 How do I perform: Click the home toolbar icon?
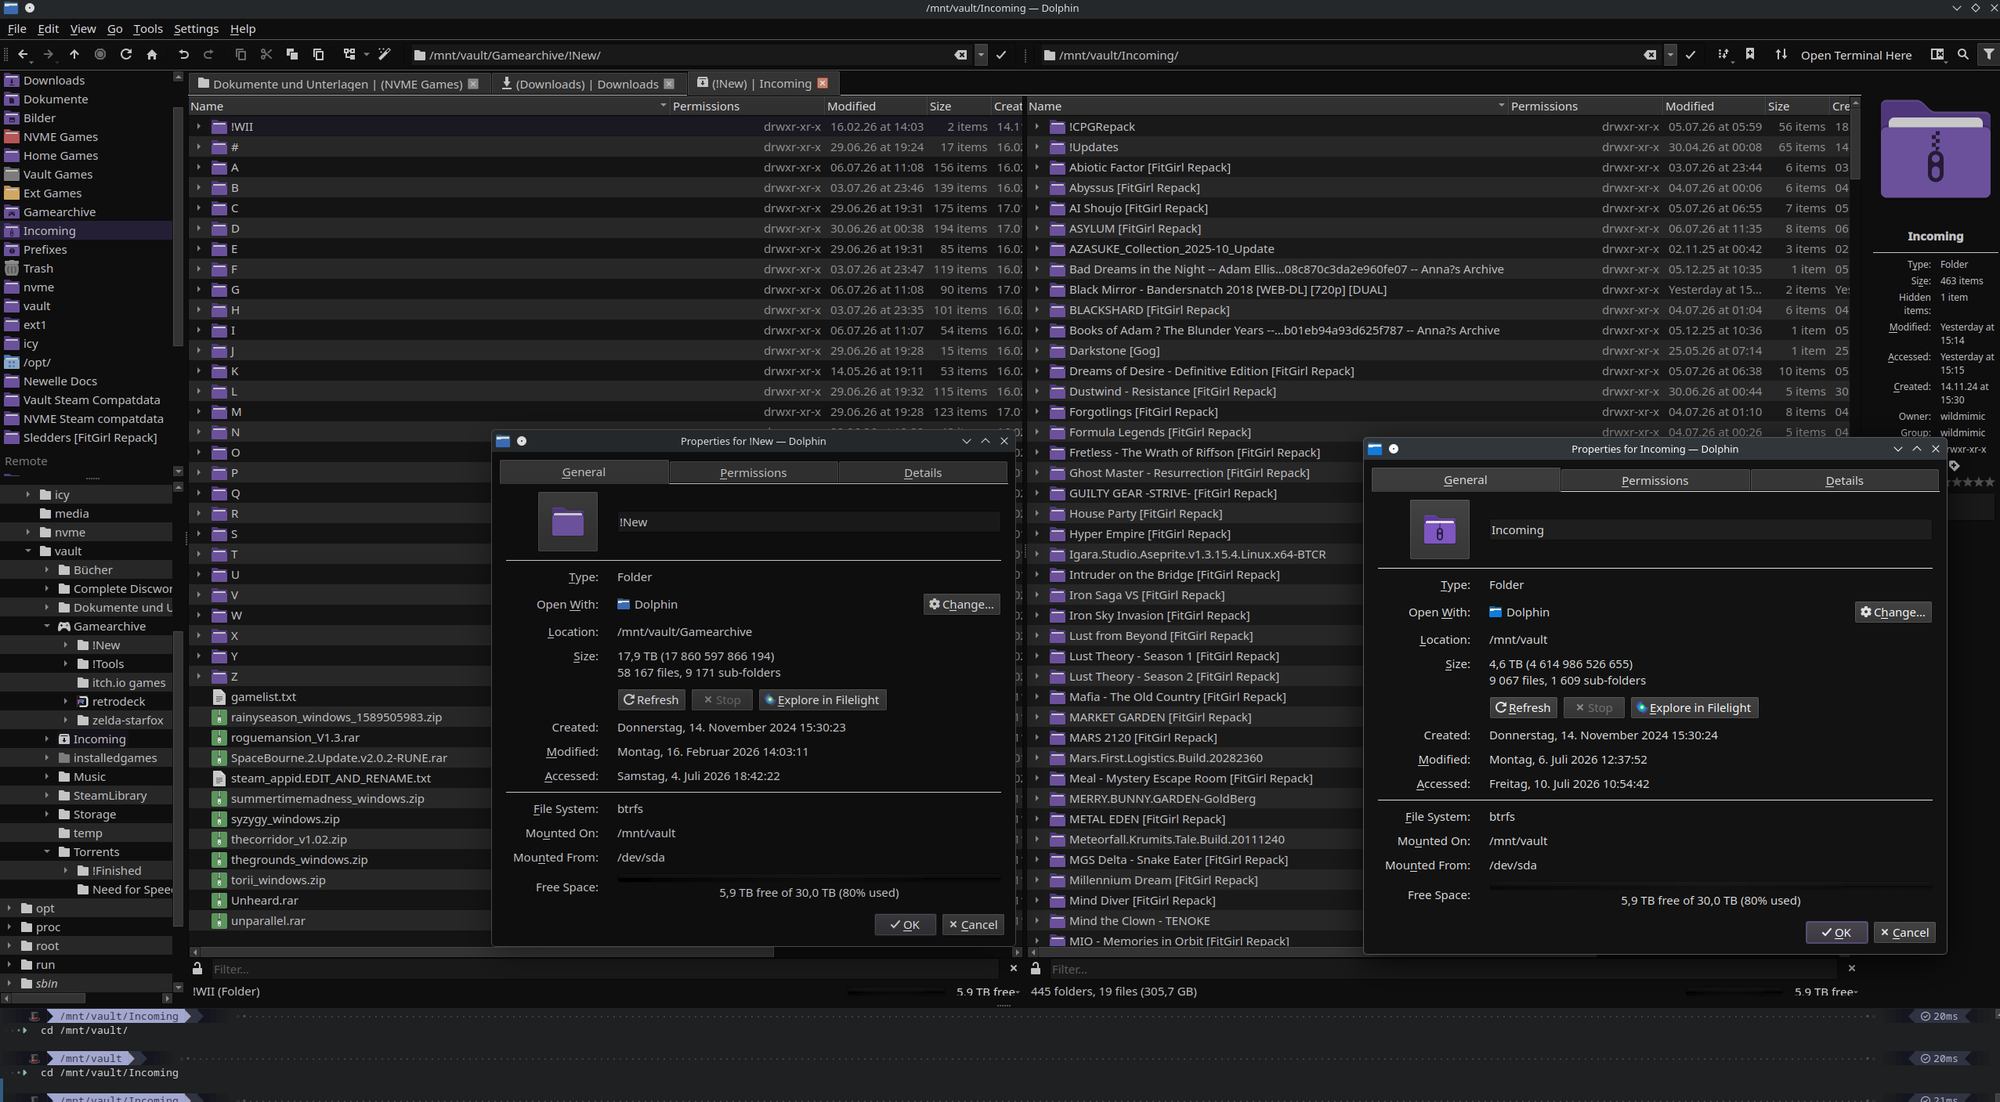tap(152, 55)
